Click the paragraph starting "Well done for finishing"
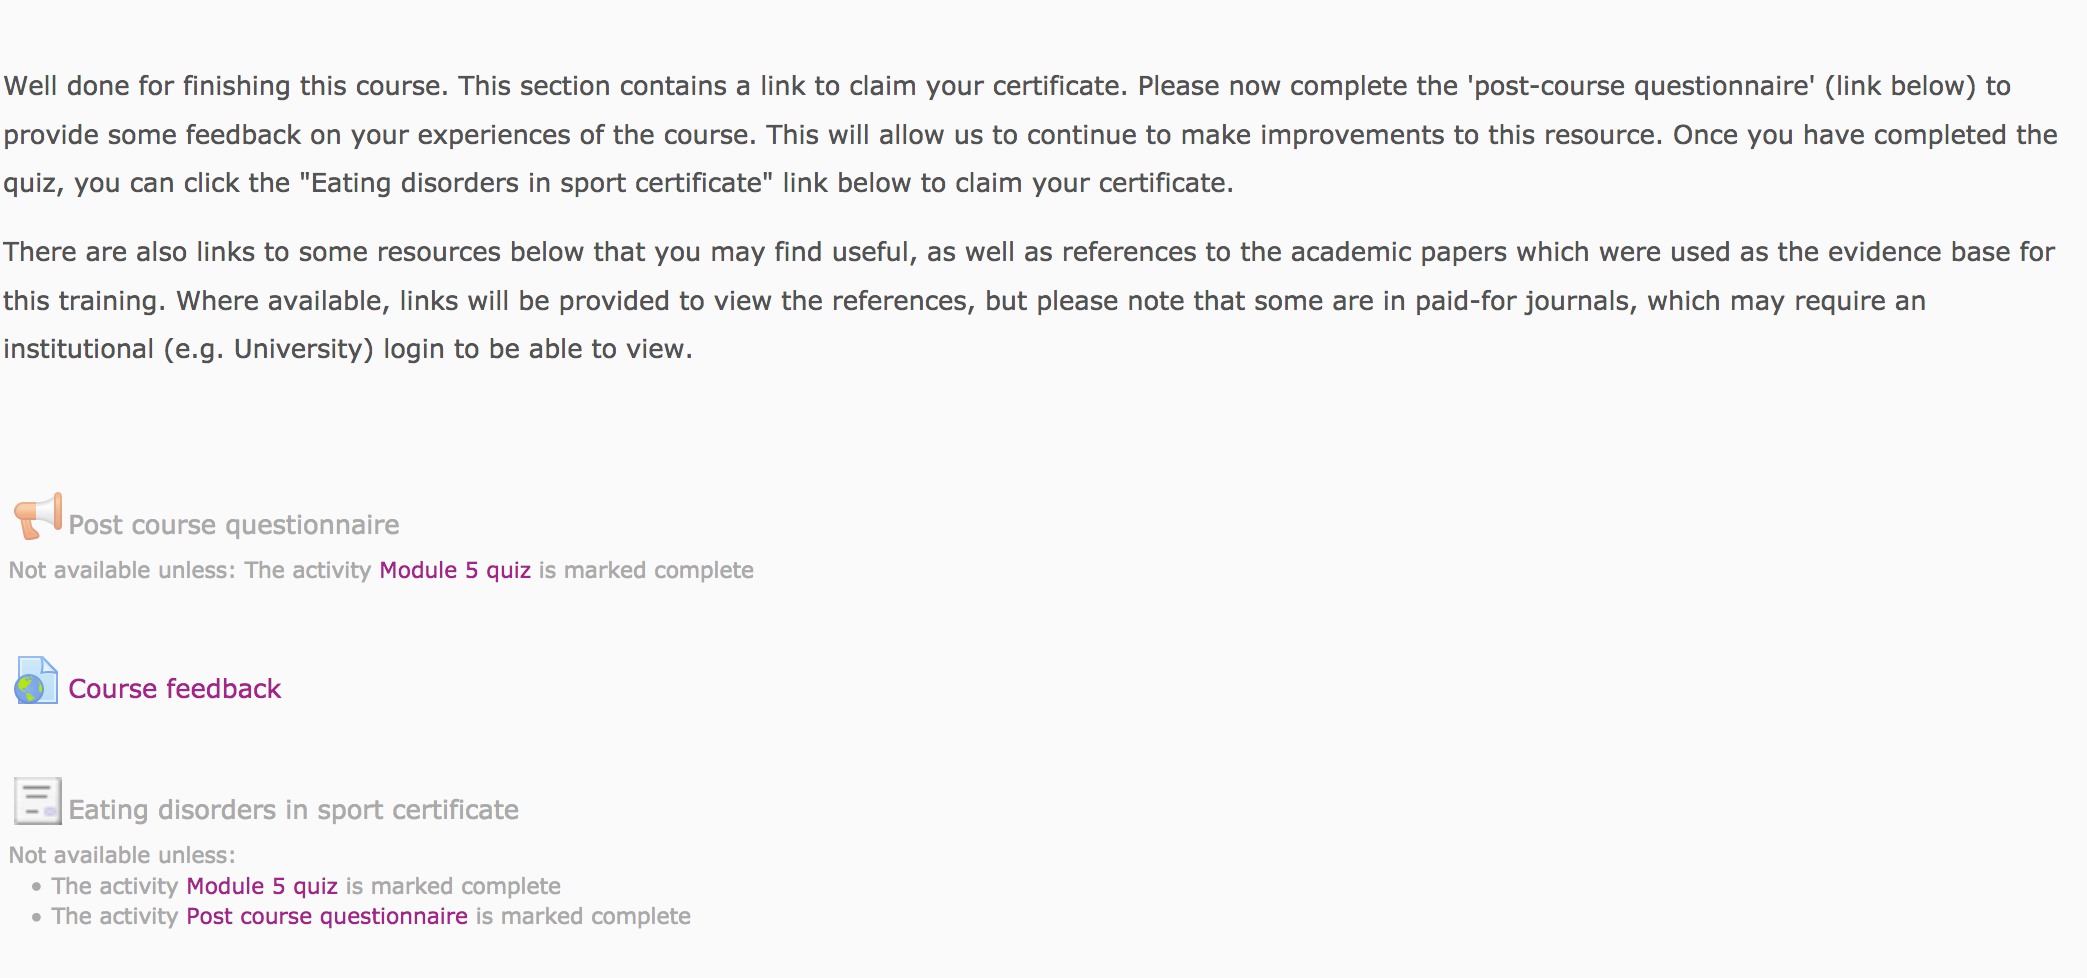Viewport: 2087px width, 978px height. tap(1030, 134)
